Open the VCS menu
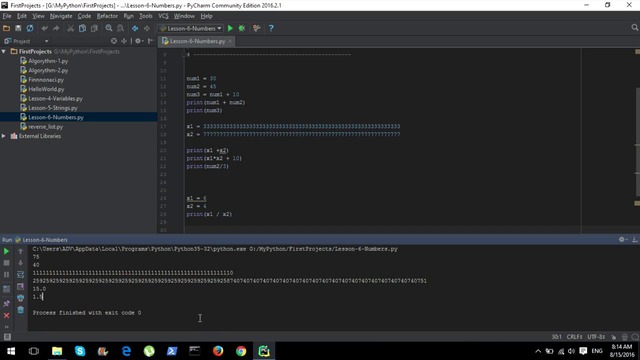Screen dimensions: 640x360 pos(163,16)
